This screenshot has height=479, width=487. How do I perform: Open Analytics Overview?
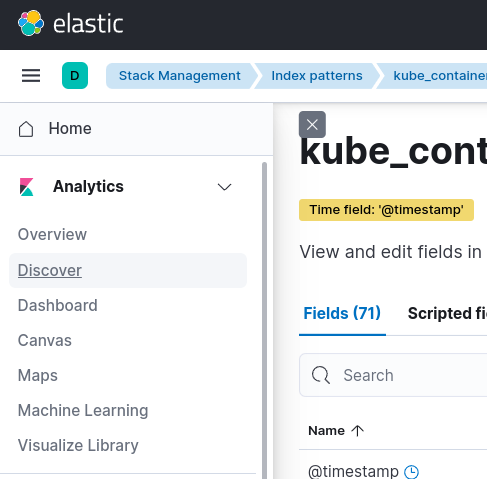[52, 234]
